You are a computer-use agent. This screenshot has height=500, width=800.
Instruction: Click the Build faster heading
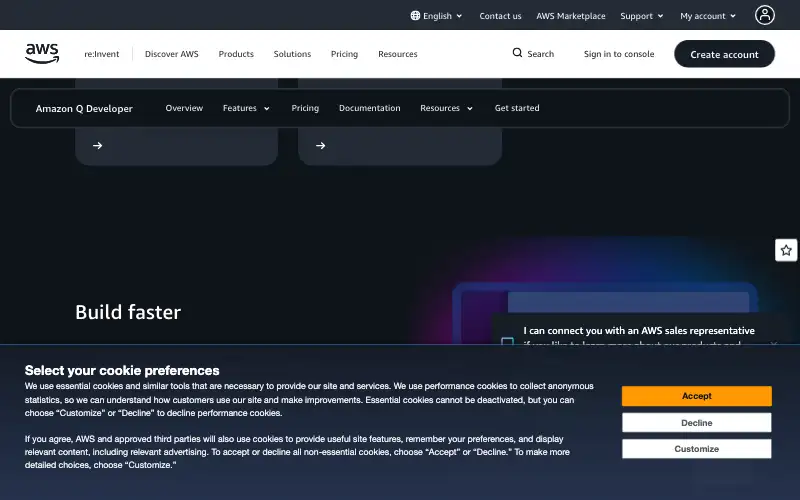[x=128, y=312]
